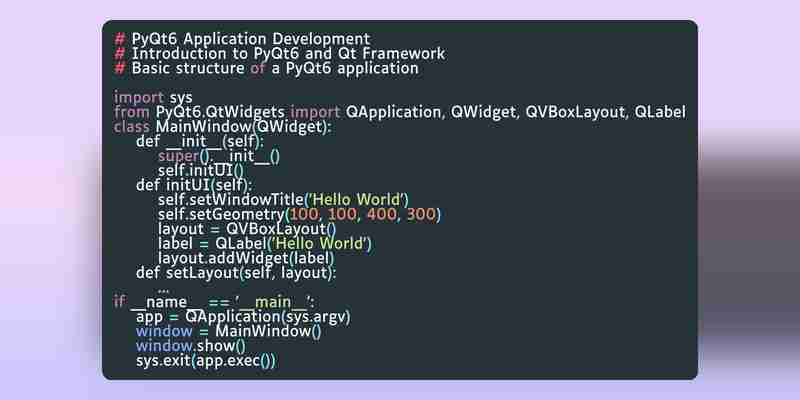Click the 'self.setGeometry(100, 100, 400, 300)' line
This screenshot has width=800, height=400.
[x=299, y=214]
